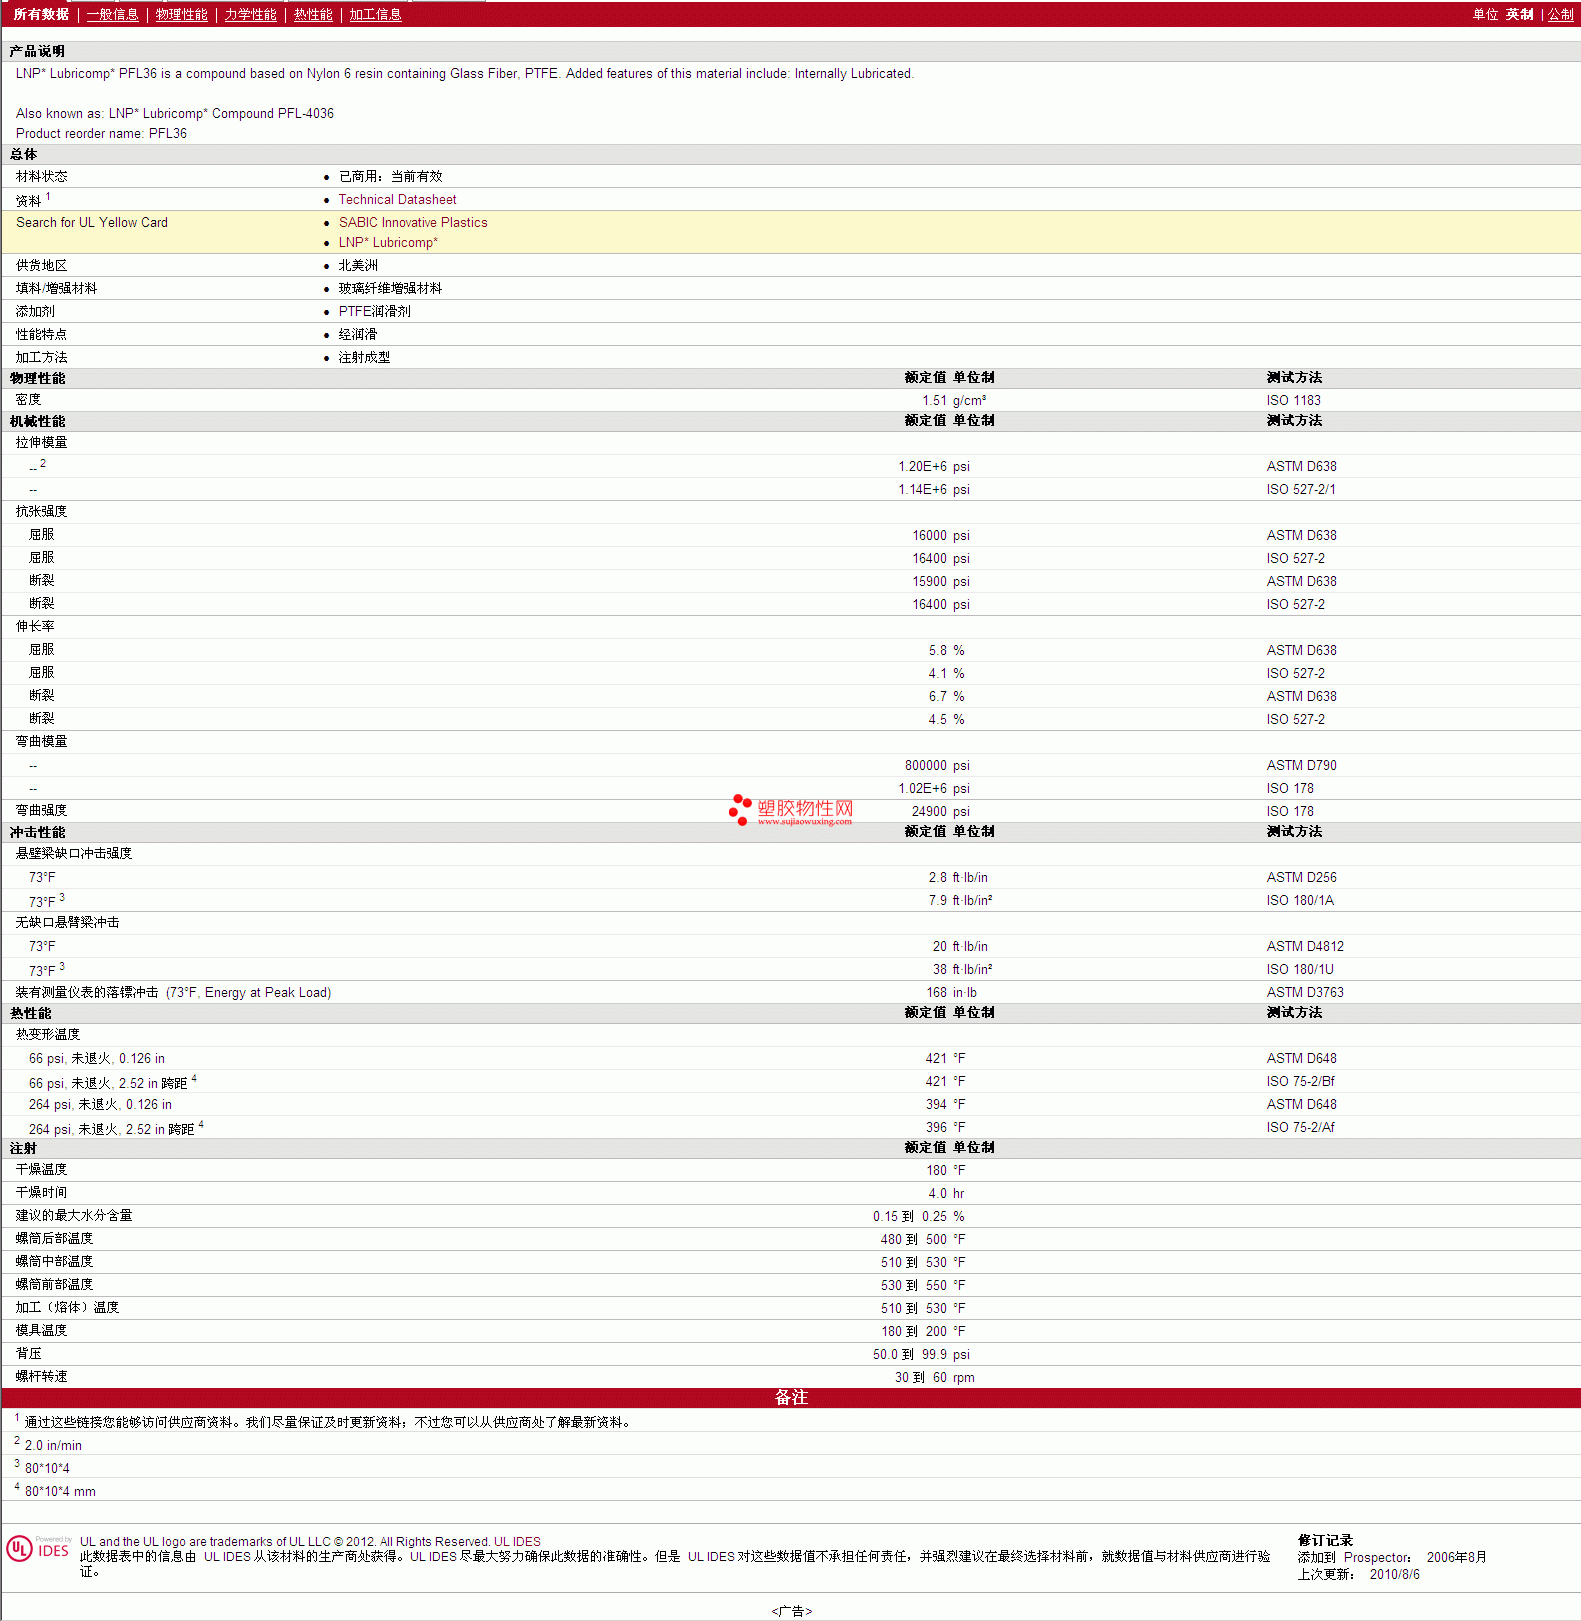1581x1621 pixels.
Task: Click the <广告> label at bottom
Action: [791, 1611]
